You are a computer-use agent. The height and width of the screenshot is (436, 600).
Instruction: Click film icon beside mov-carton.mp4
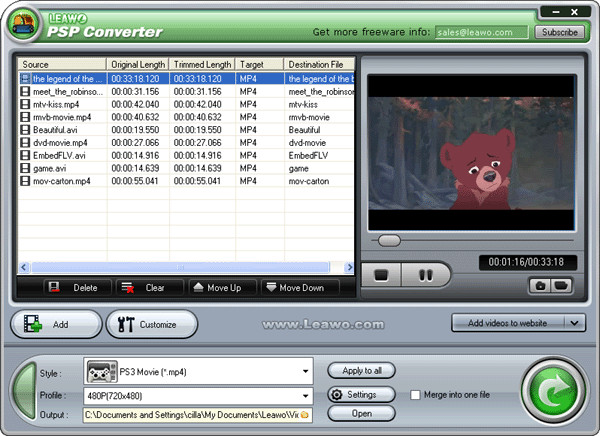(25, 181)
